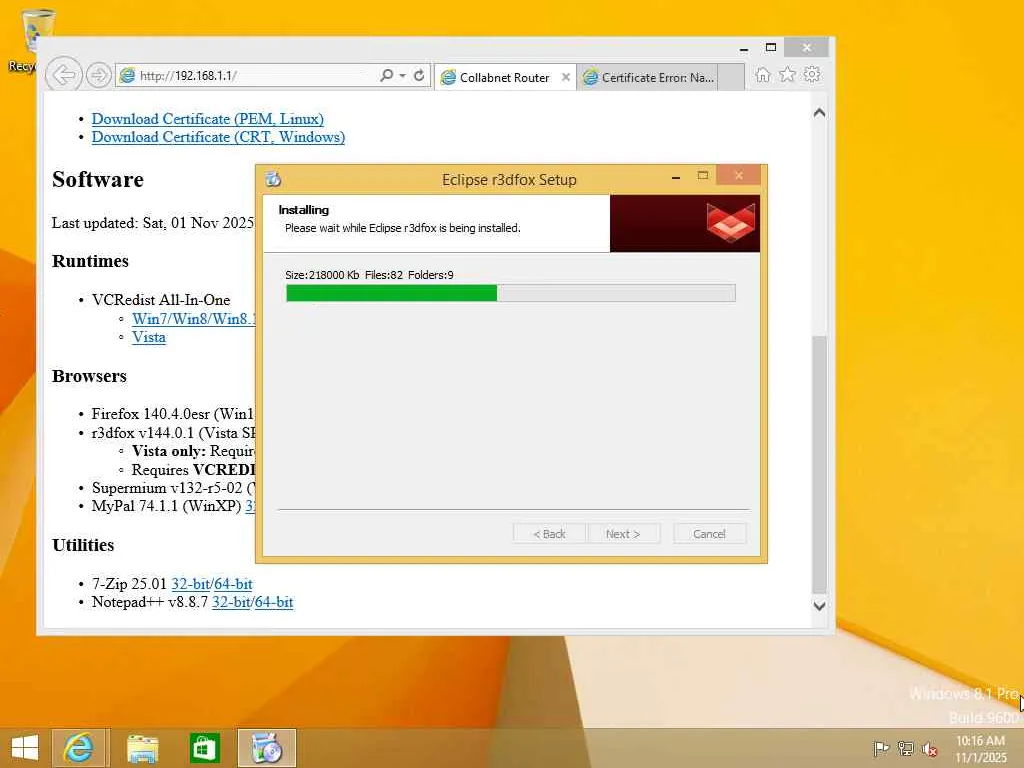Open address bar dropdown arrow

[402, 76]
